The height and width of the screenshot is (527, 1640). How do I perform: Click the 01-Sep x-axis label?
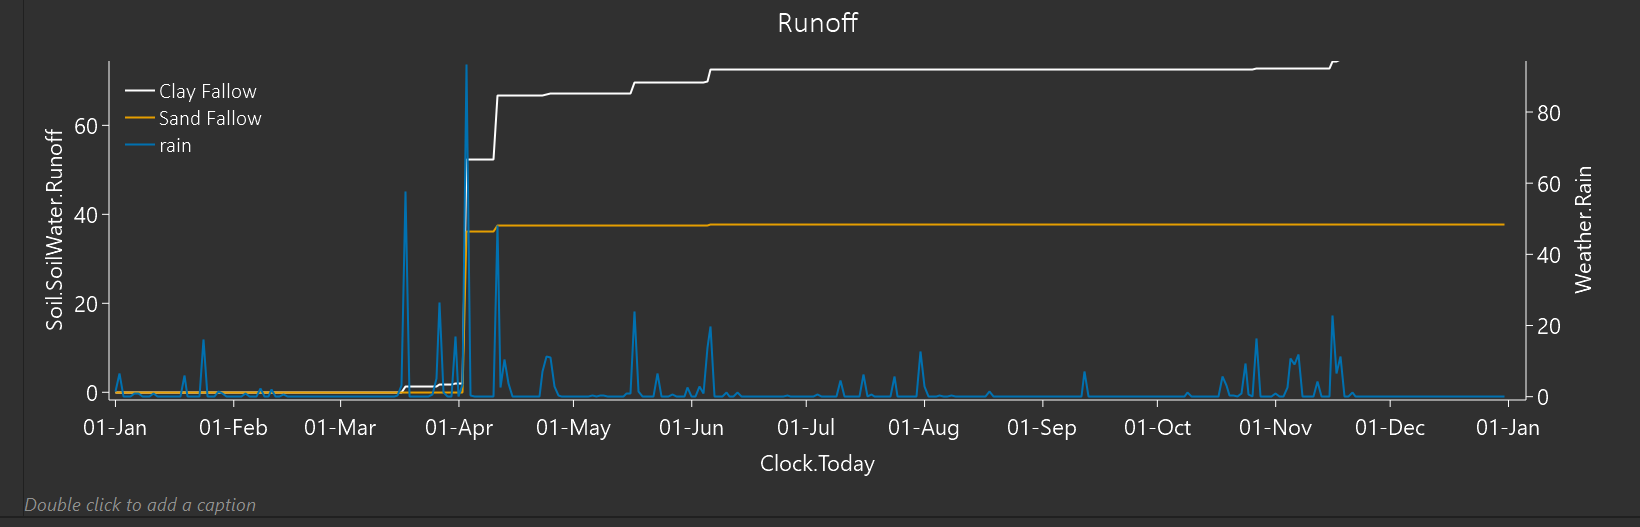[1042, 428]
